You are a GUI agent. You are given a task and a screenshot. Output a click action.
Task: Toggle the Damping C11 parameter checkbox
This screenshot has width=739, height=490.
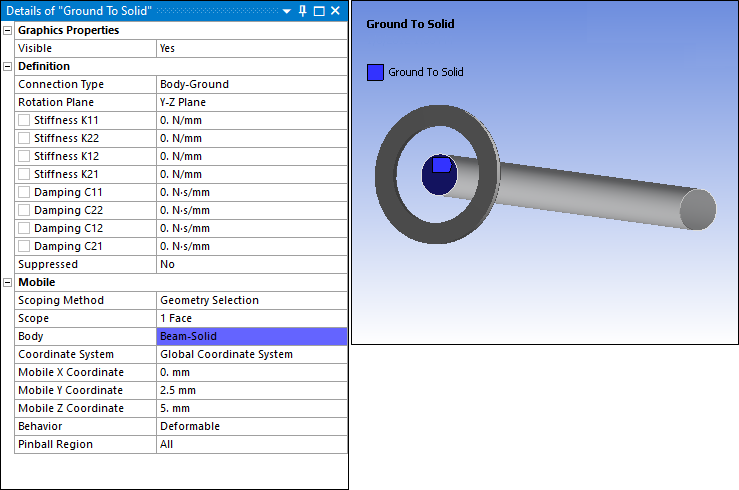[24, 192]
